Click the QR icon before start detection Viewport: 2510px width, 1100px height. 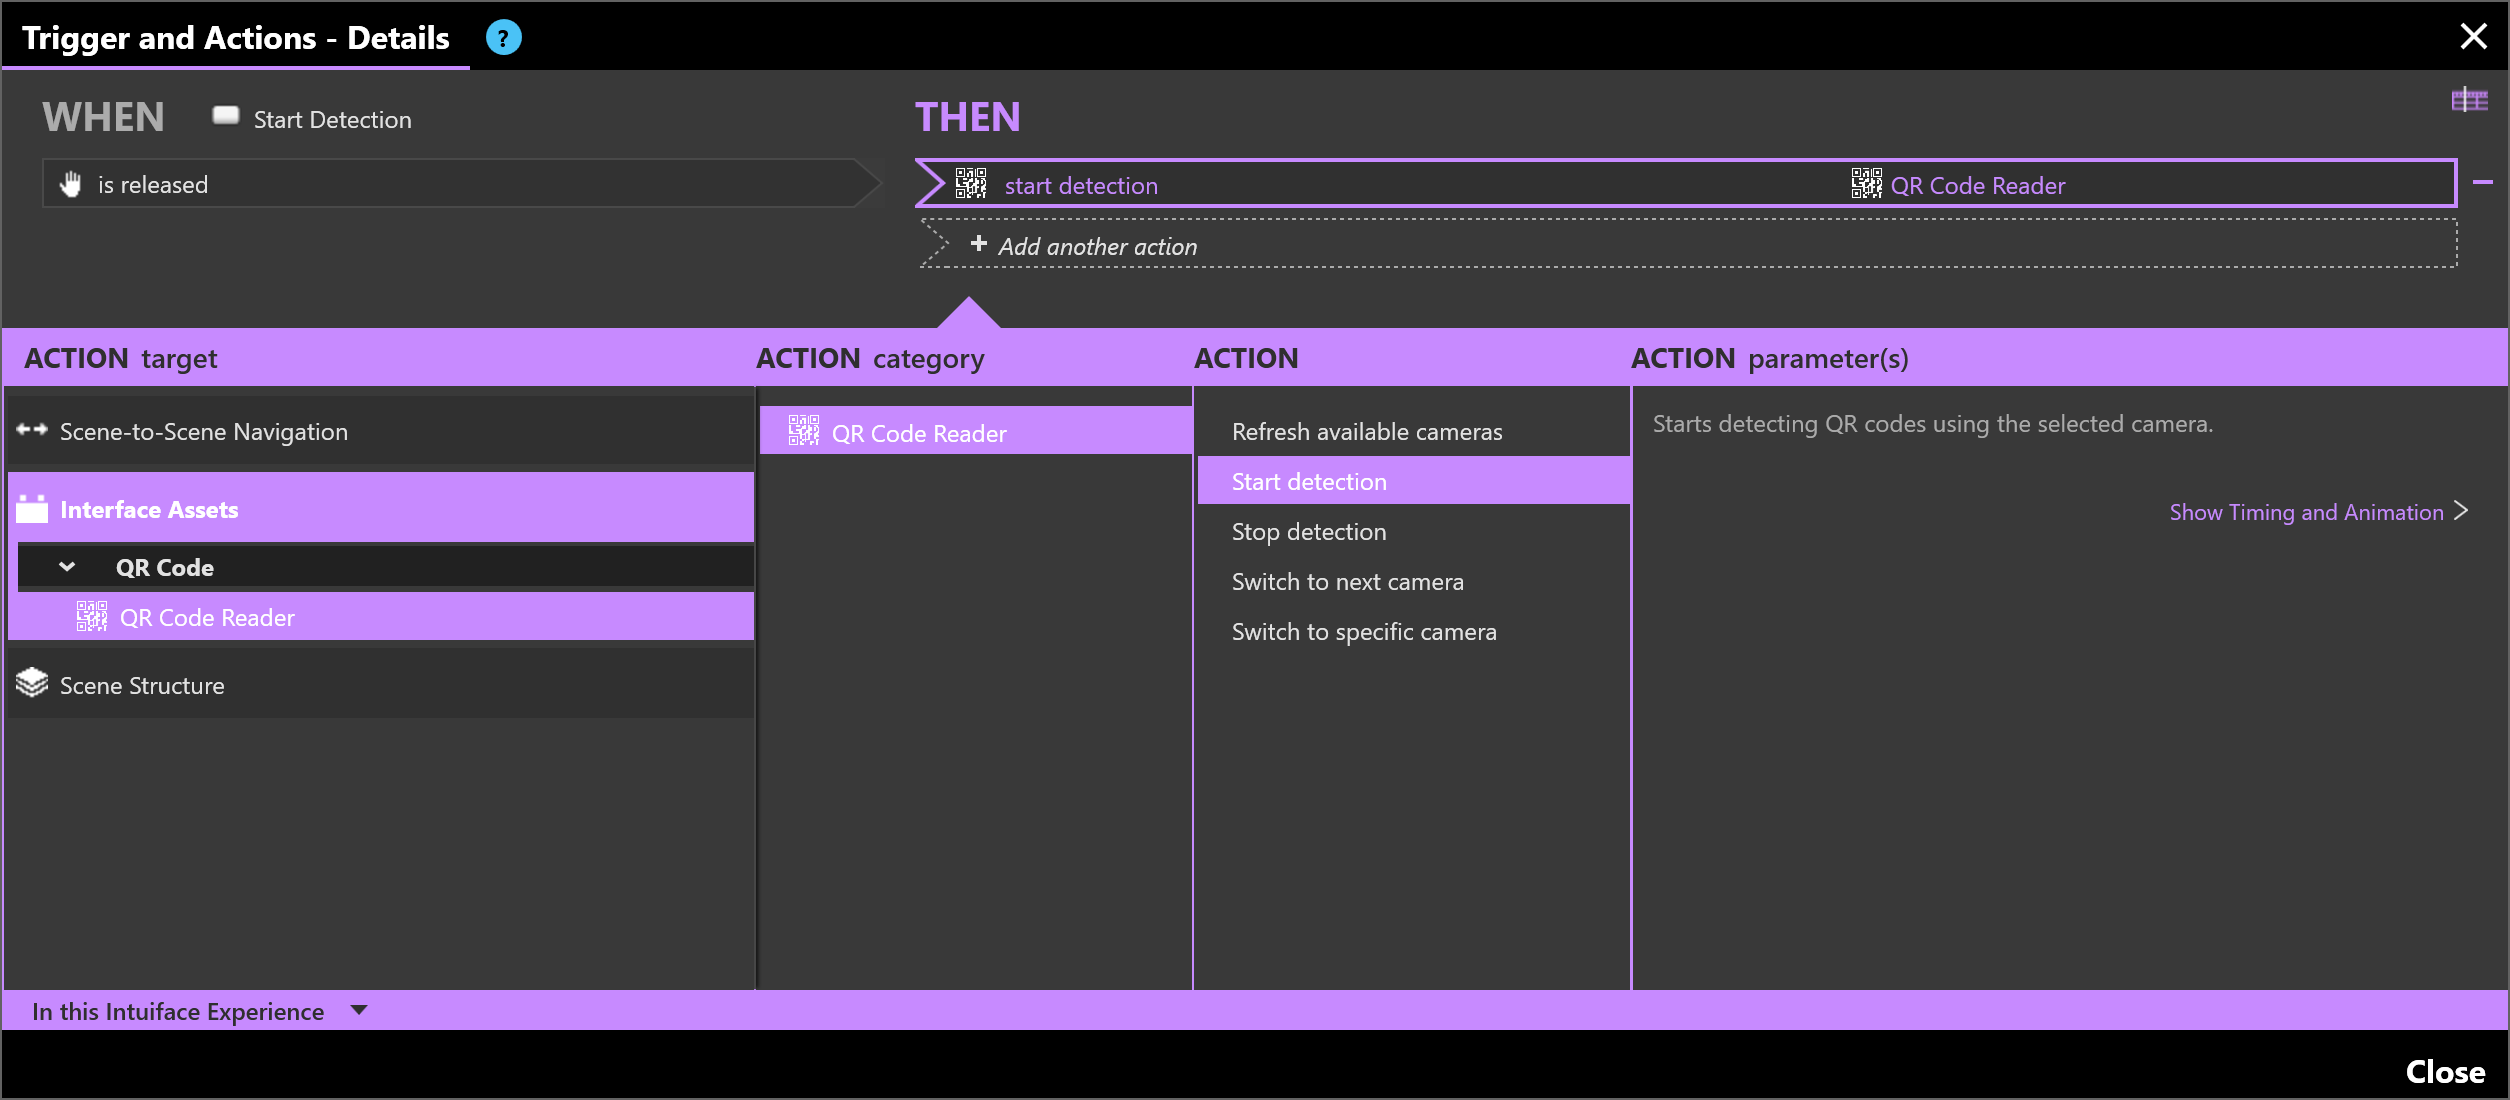(x=971, y=184)
